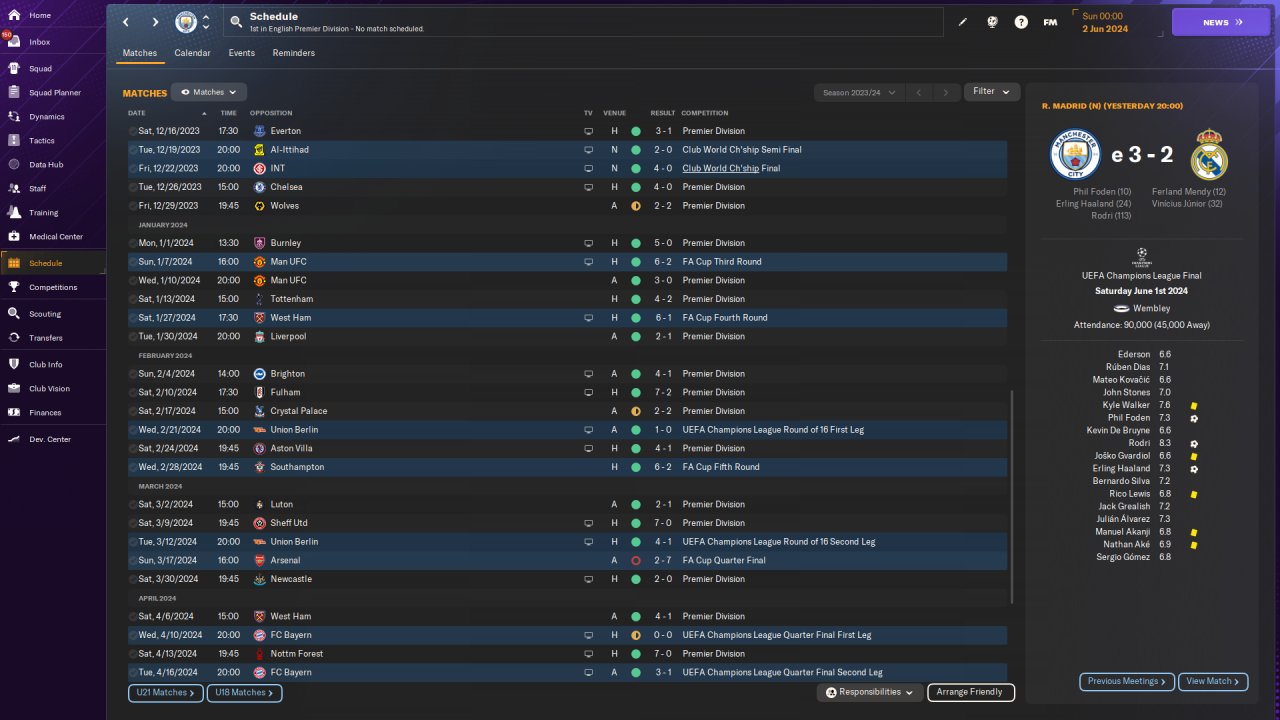Toggle the circle marker for Brighton match

(x=133, y=374)
